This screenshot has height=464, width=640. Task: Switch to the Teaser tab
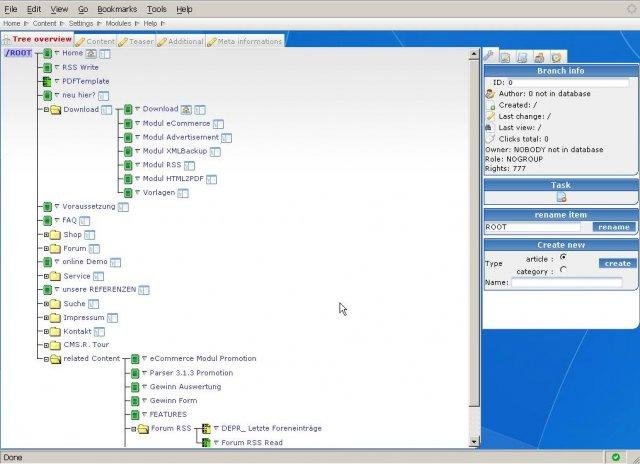click(136, 41)
